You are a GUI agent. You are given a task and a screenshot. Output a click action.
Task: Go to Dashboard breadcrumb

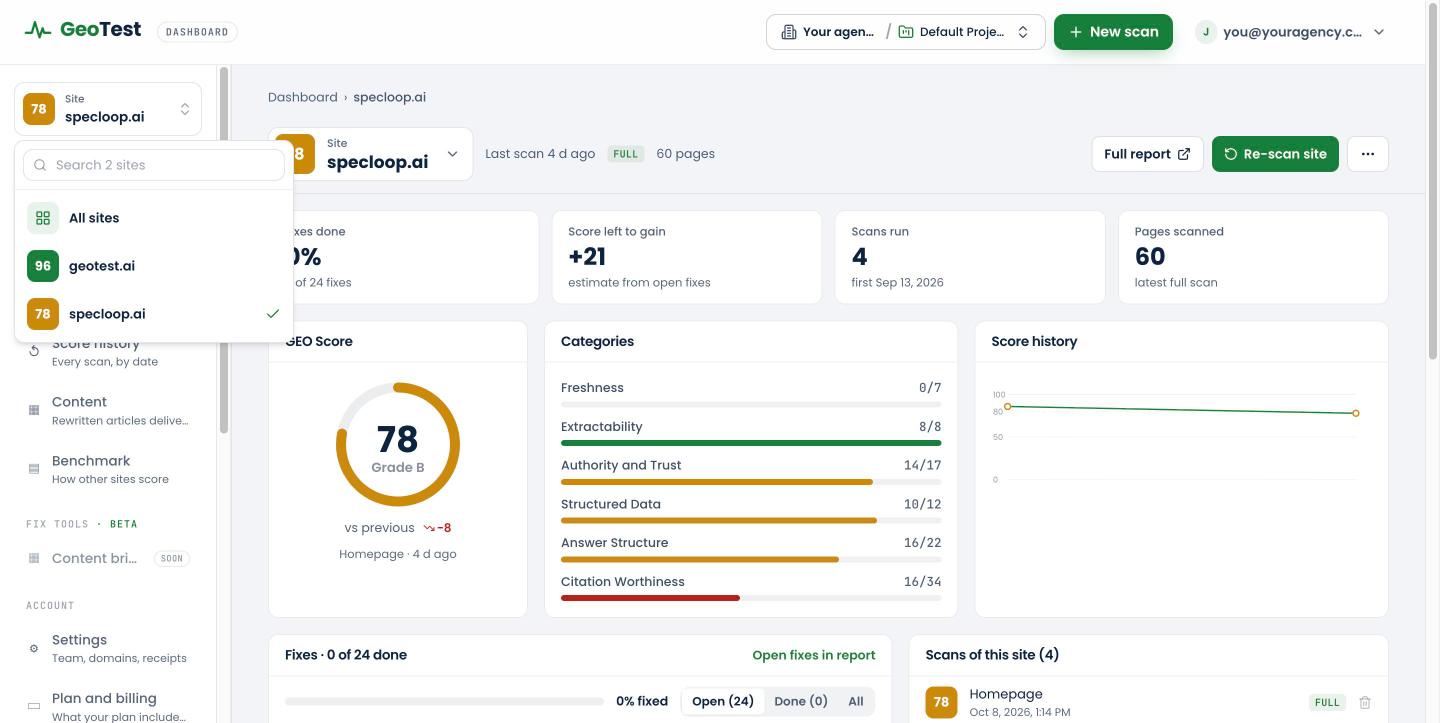pos(303,97)
